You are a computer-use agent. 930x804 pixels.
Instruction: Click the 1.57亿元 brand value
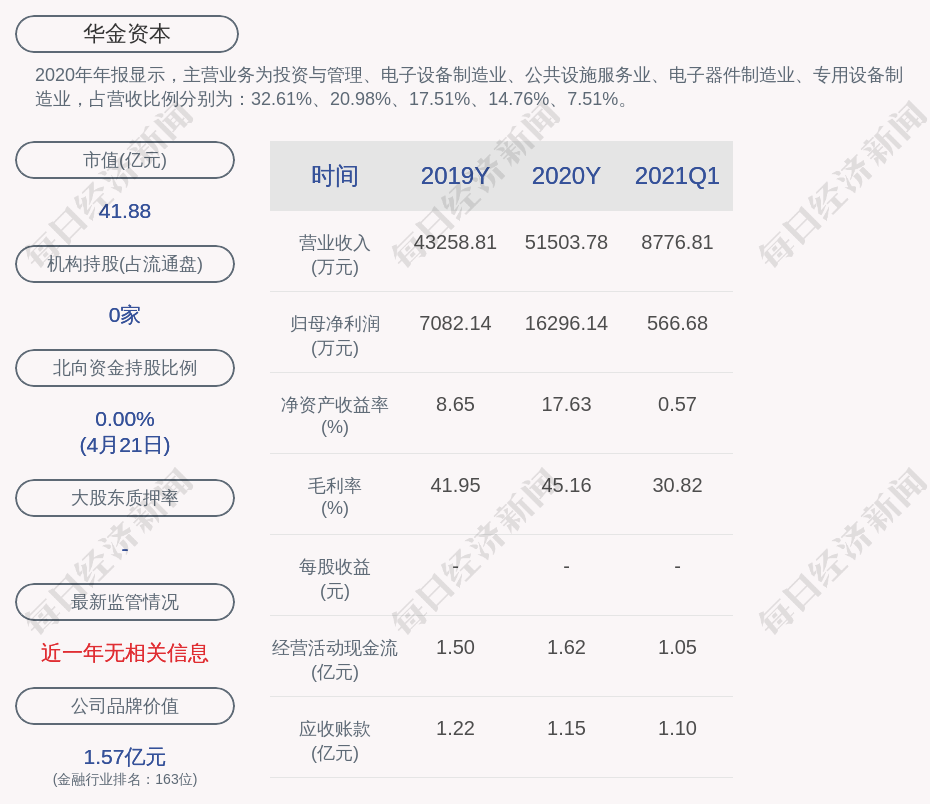[125, 757]
